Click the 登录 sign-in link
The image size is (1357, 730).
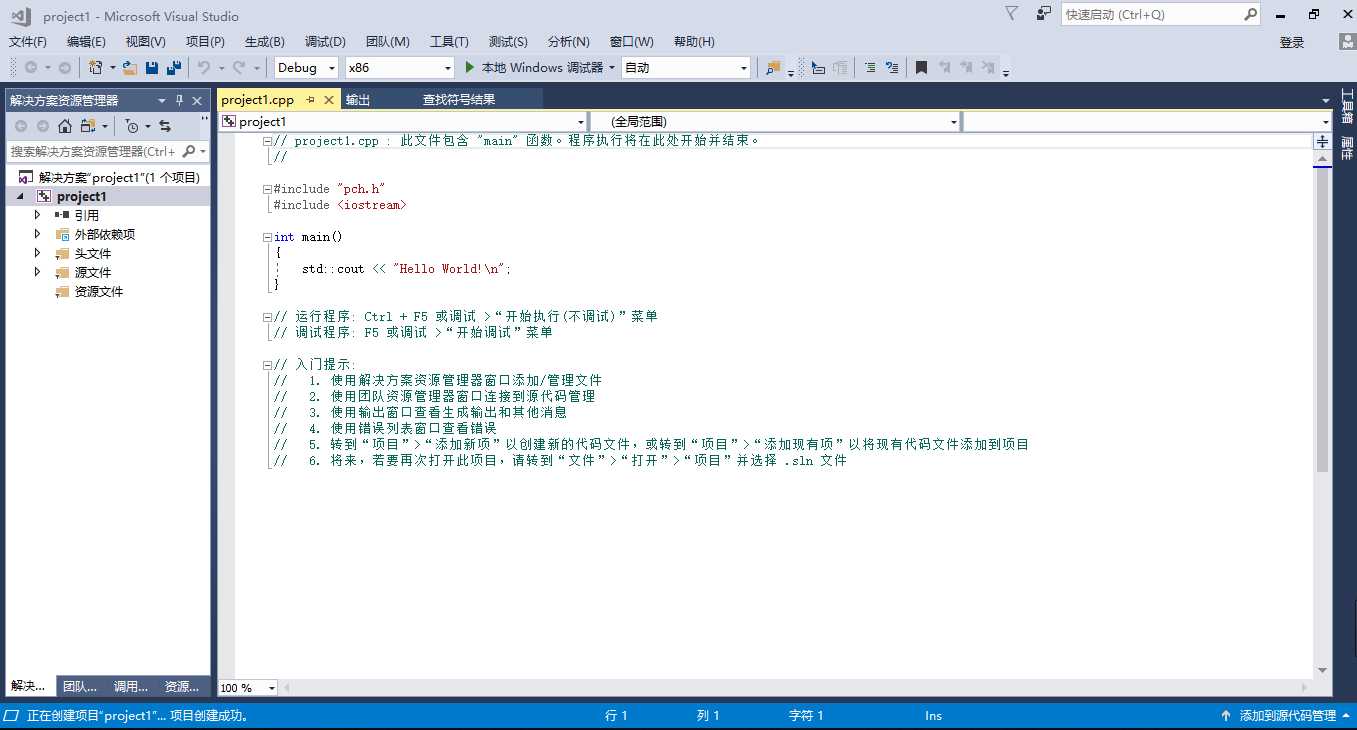tap(1292, 42)
